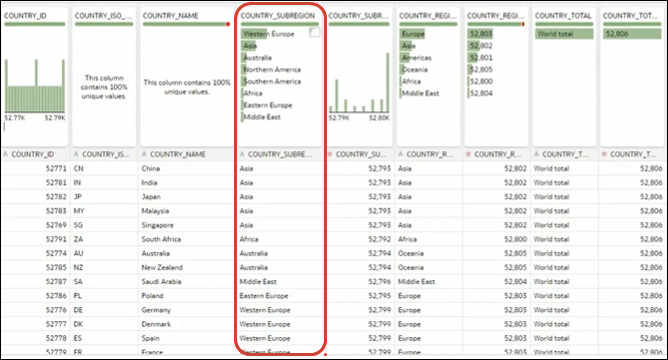Select Americas in the country region tile
Screen dimensions: 668x360
(x=416, y=58)
